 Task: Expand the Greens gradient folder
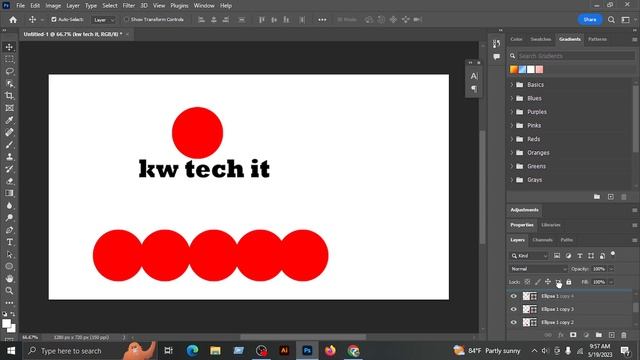click(512, 166)
